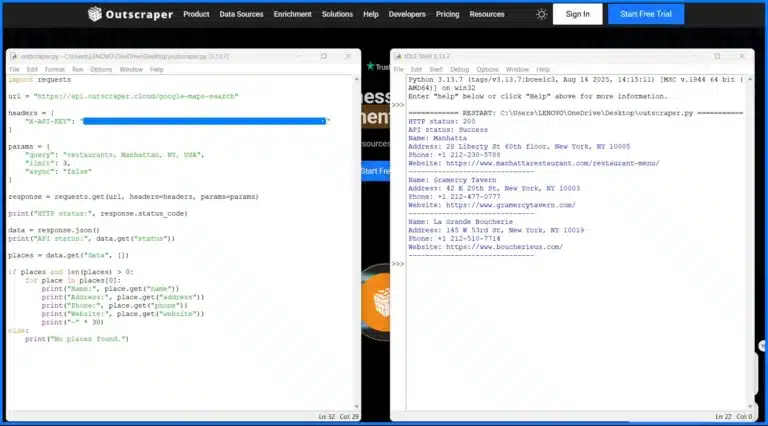Click the editor scrollbar down arrow
This screenshot has width=768, height=426.
coord(356,407)
